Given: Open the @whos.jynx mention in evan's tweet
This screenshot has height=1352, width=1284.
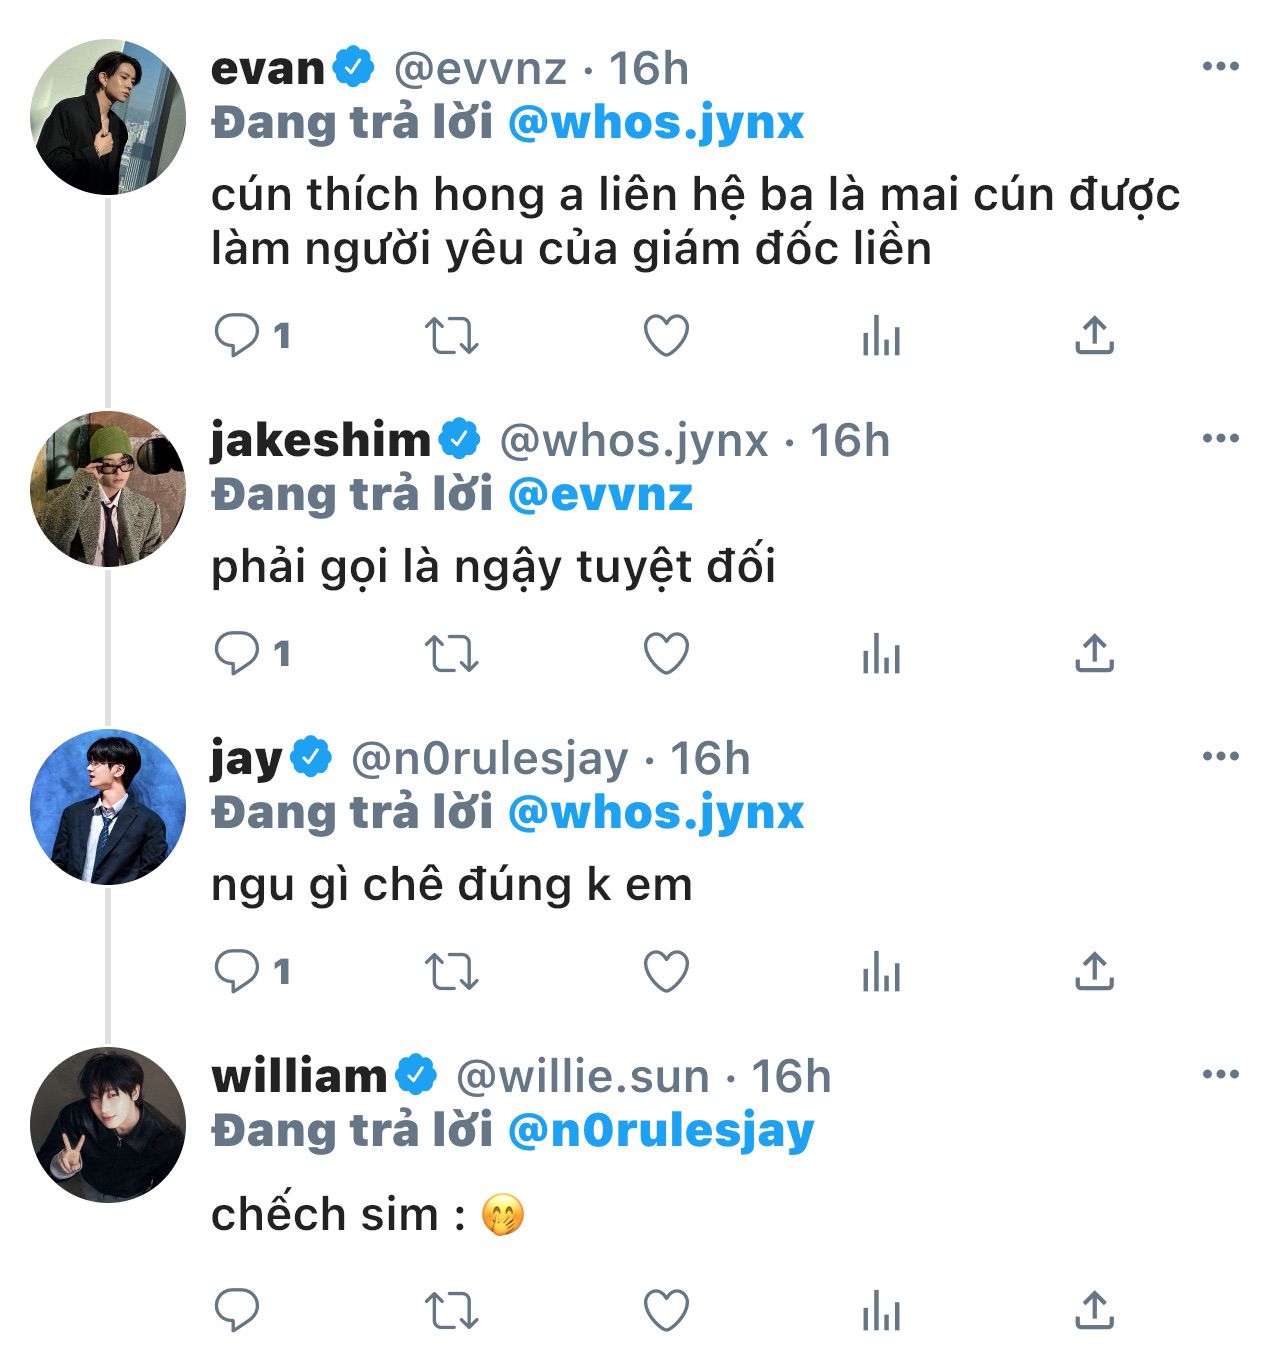Looking at the screenshot, I should click(x=656, y=123).
